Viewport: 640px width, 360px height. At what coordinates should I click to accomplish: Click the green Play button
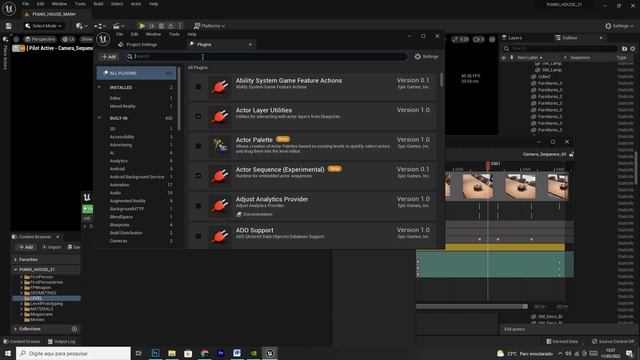(x=142, y=26)
